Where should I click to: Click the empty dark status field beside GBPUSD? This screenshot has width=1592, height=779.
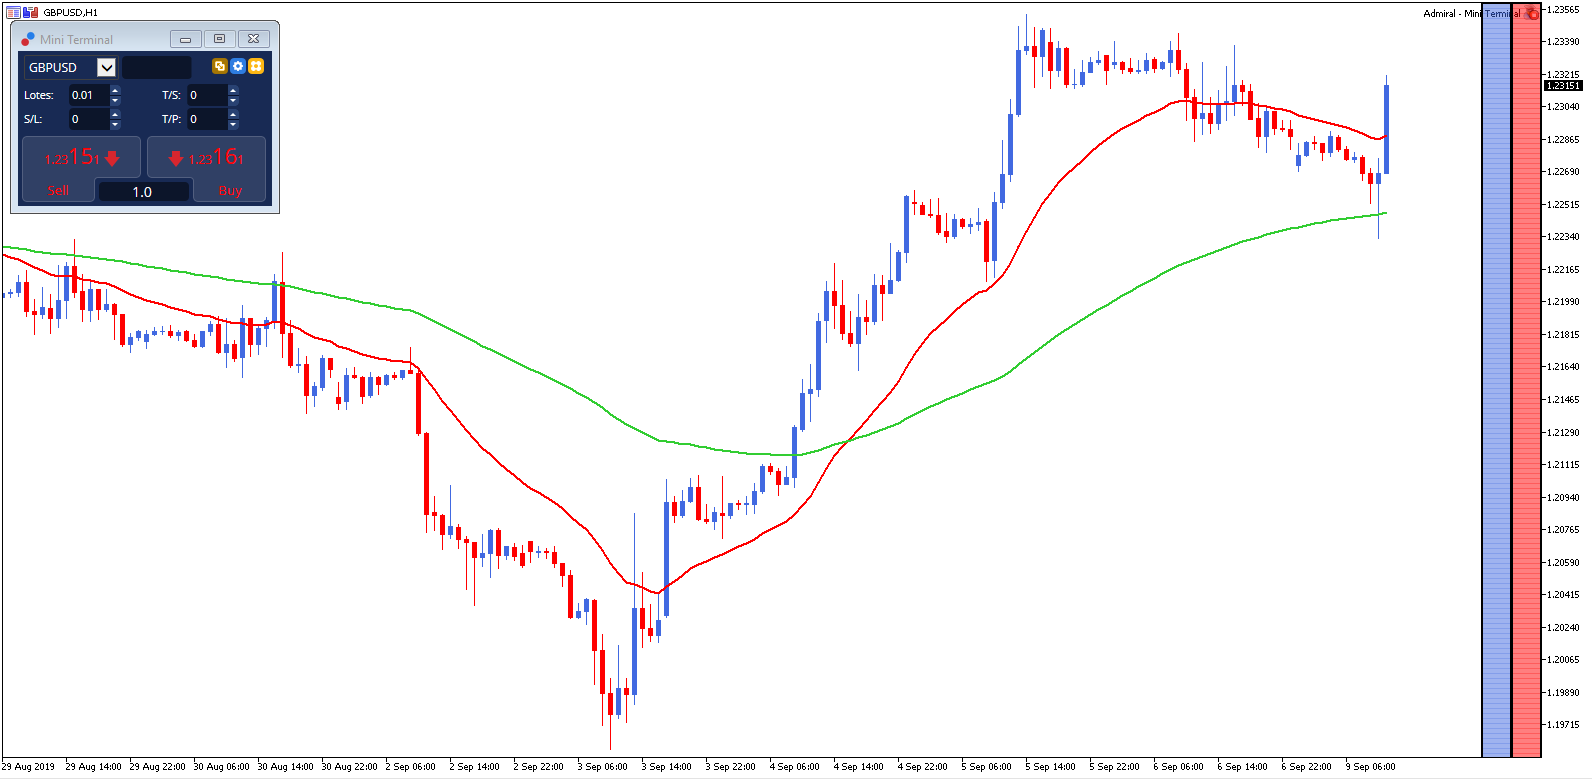click(x=156, y=67)
